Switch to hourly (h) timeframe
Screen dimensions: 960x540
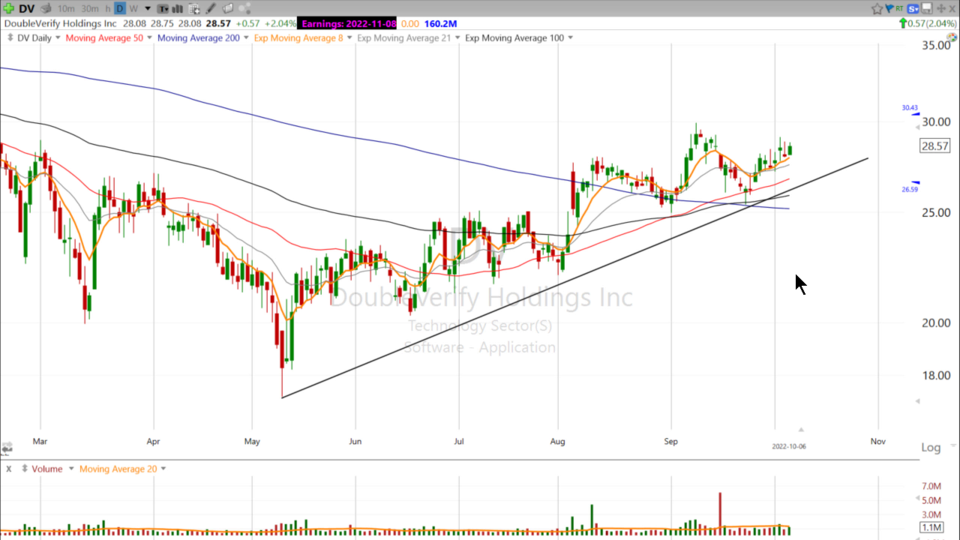coord(108,9)
